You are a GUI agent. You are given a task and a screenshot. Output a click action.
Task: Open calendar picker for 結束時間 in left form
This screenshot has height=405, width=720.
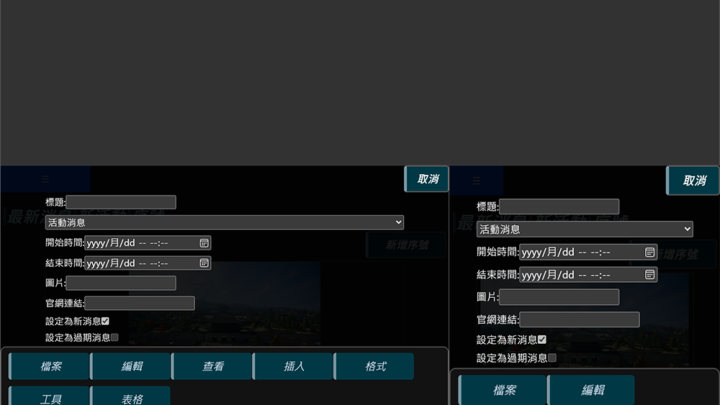(204, 263)
